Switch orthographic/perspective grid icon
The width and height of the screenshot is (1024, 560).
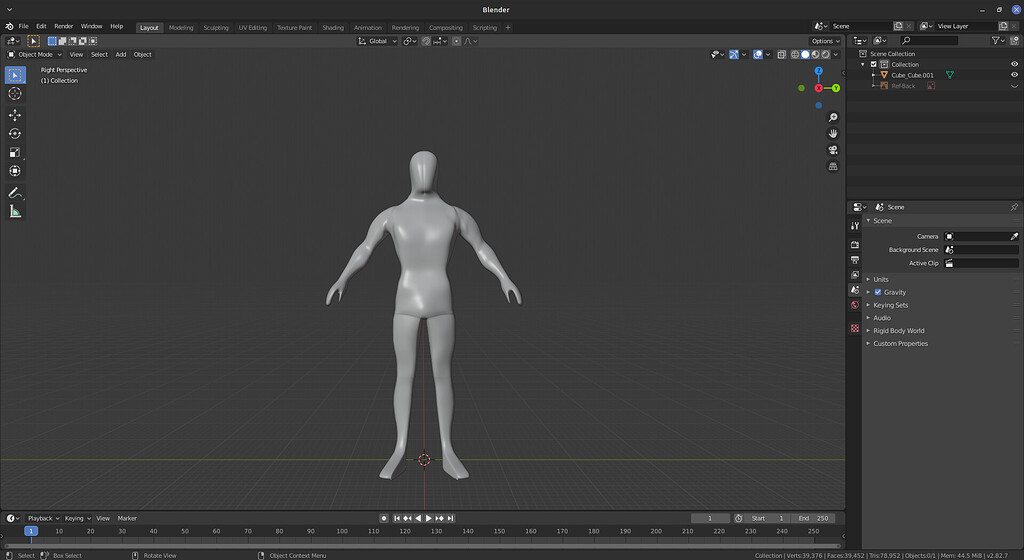(x=833, y=166)
